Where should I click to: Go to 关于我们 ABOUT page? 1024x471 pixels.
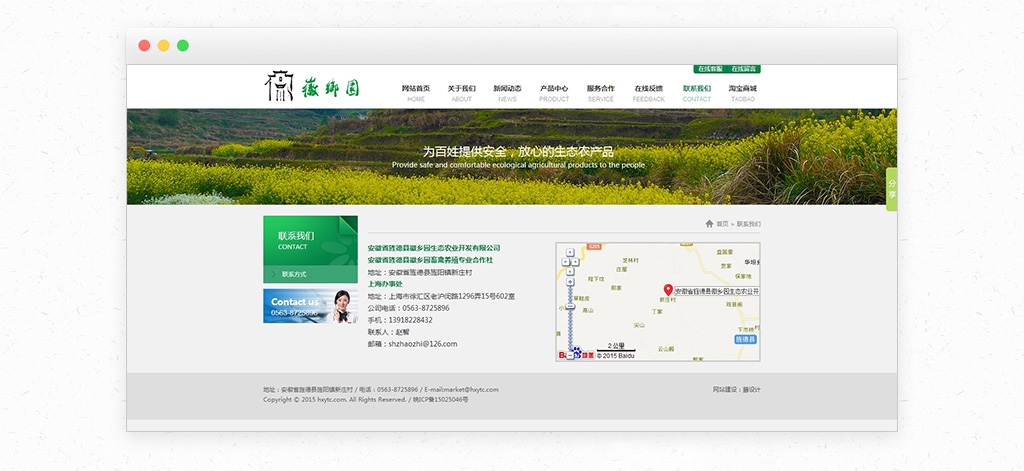pyautogui.click(x=462, y=93)
